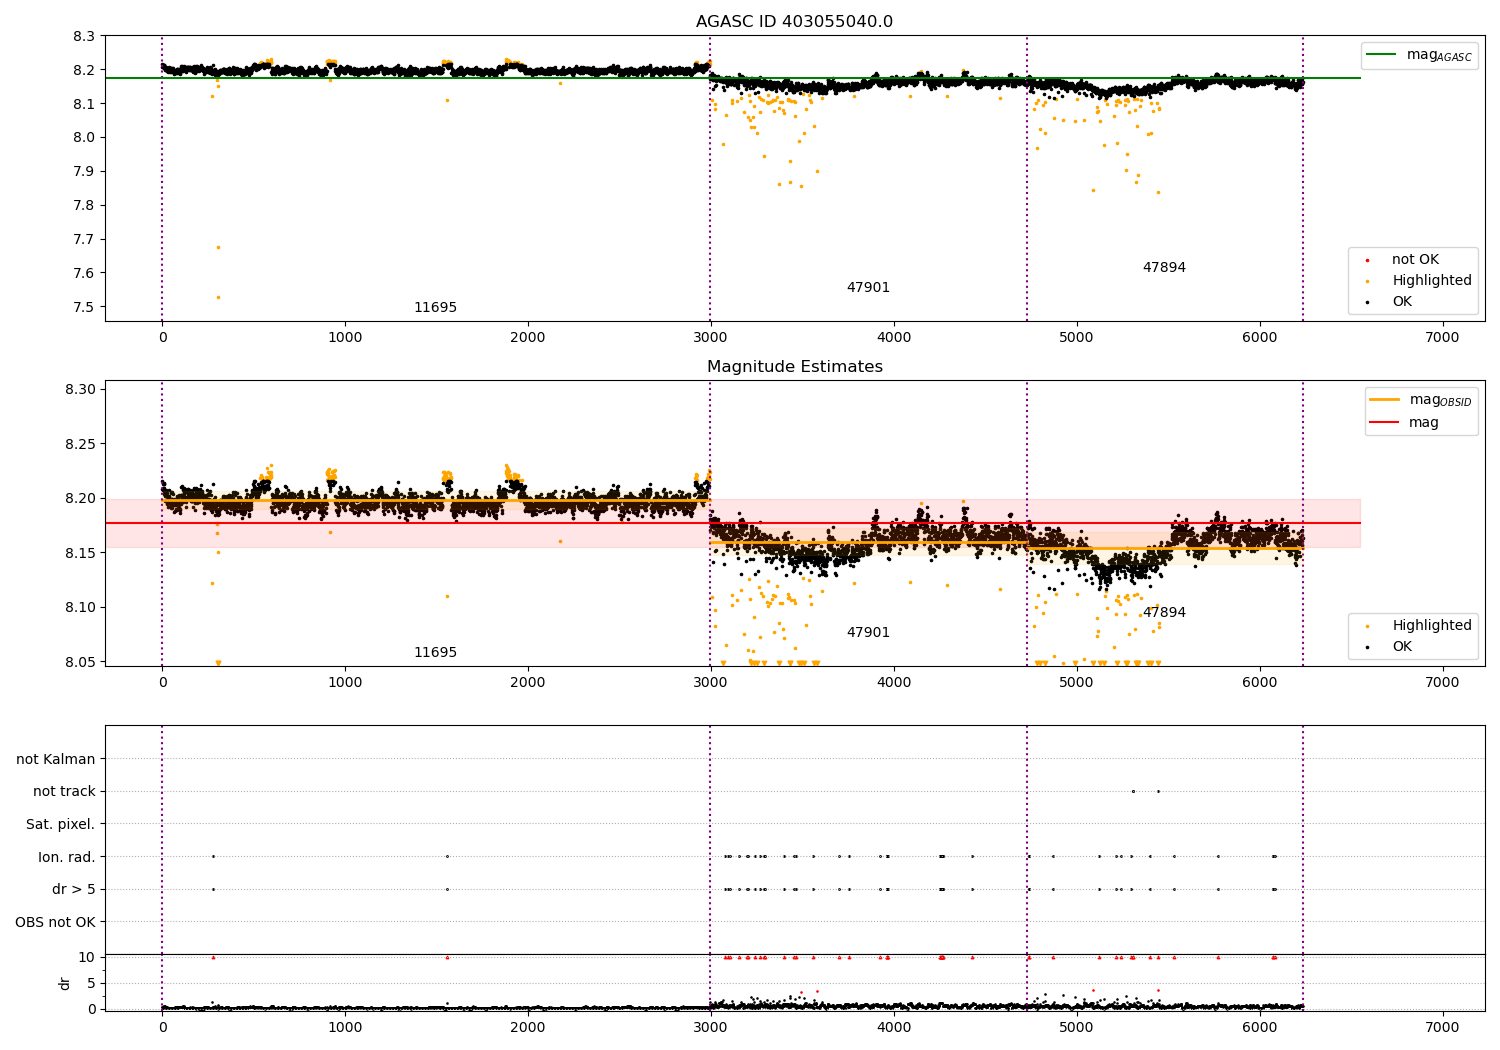Viewport: 1500px width, 1050px height.
Task: Click the '8.15' y-tick of middle panel
Action: [80, 554]
